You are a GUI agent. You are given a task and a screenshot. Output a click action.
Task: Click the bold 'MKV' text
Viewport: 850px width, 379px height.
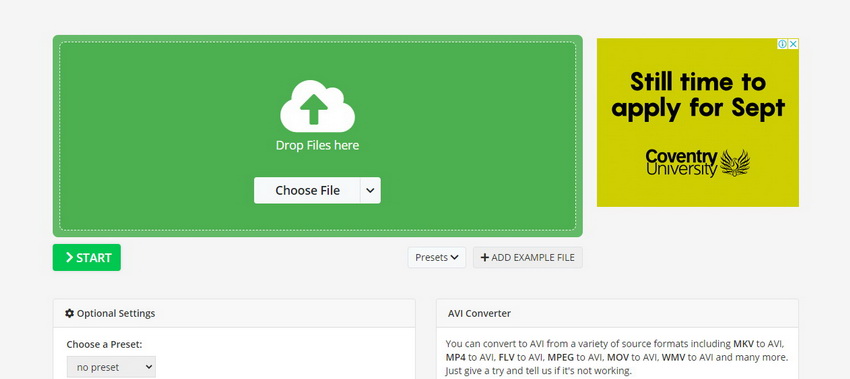pyautogui.click(x=744, y=344)
